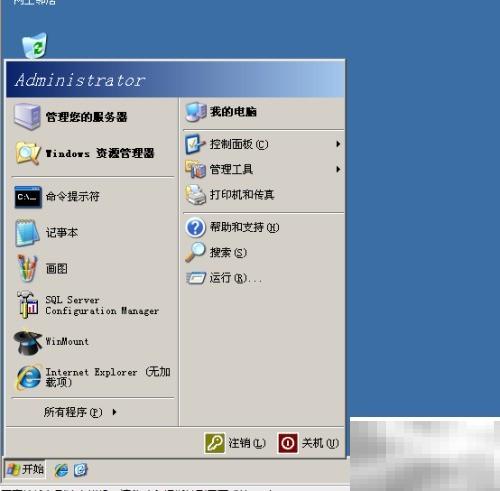Click the My Computer icon
This screenshot has height=491, width=500.
pos(196,112)
